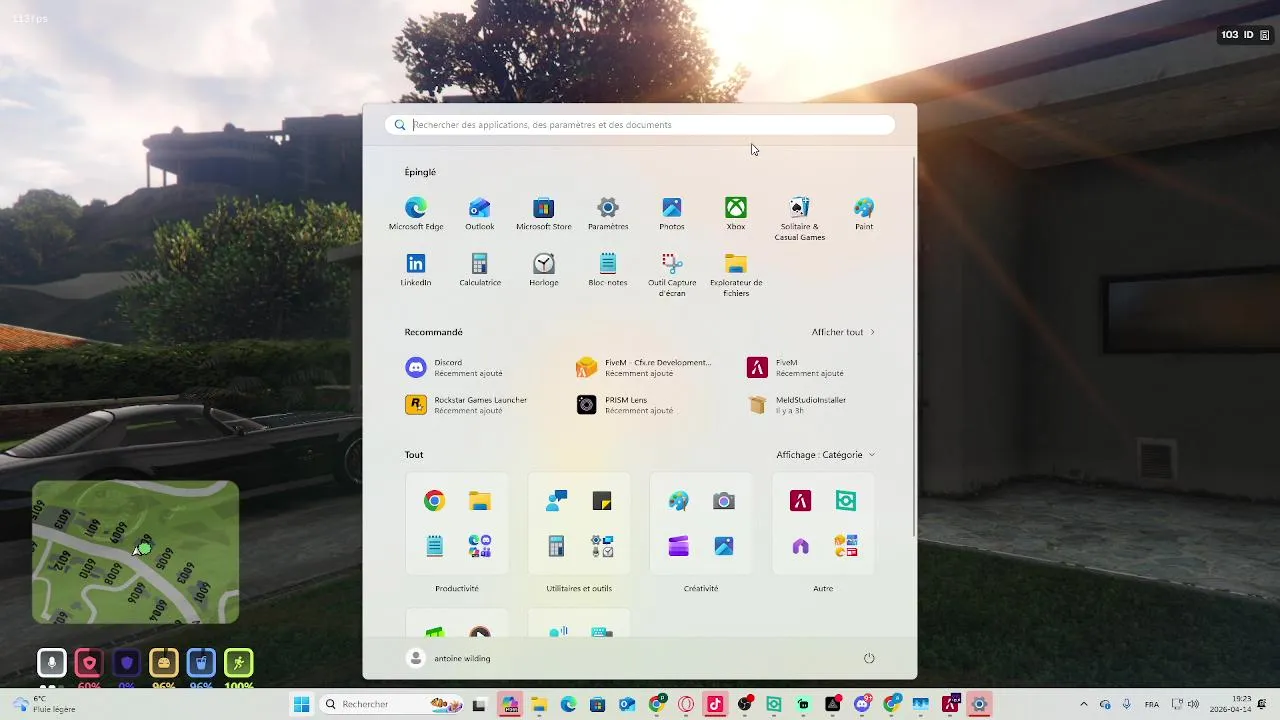Open calculator icon in Utilitaires et outils

click(556, 546)
